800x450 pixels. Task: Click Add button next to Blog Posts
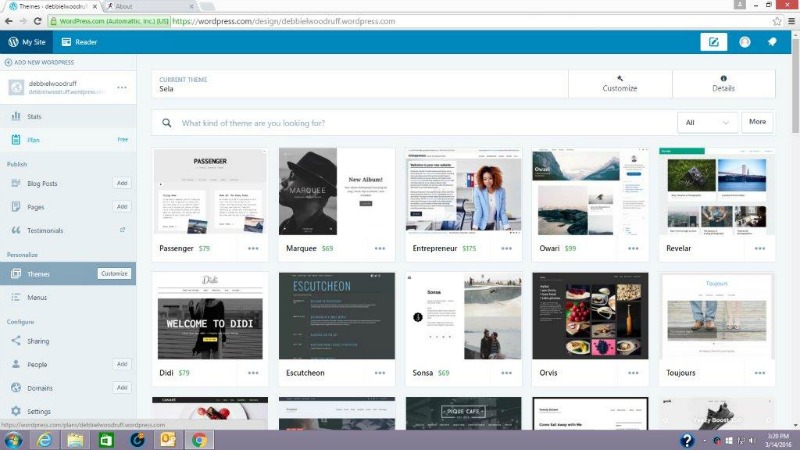(x=122, y=183)
